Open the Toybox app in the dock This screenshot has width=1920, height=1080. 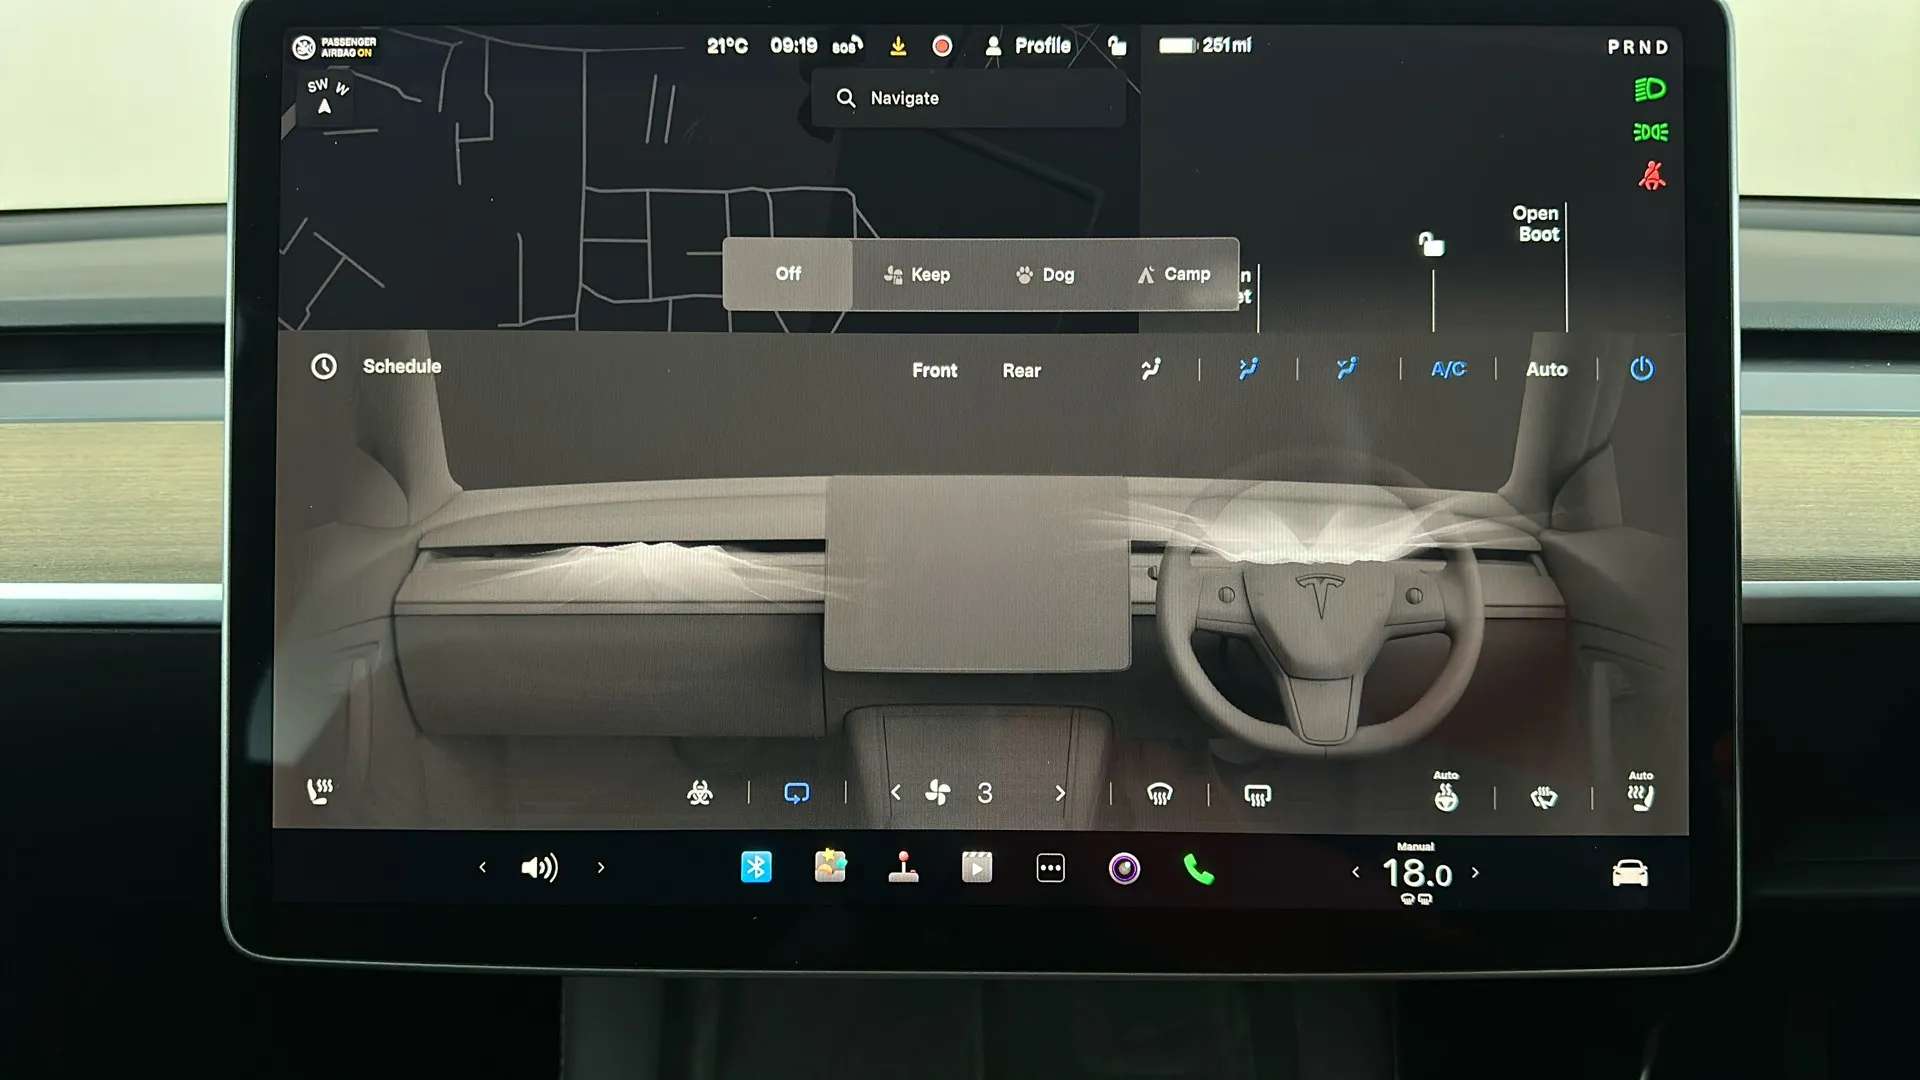(830, 866)
